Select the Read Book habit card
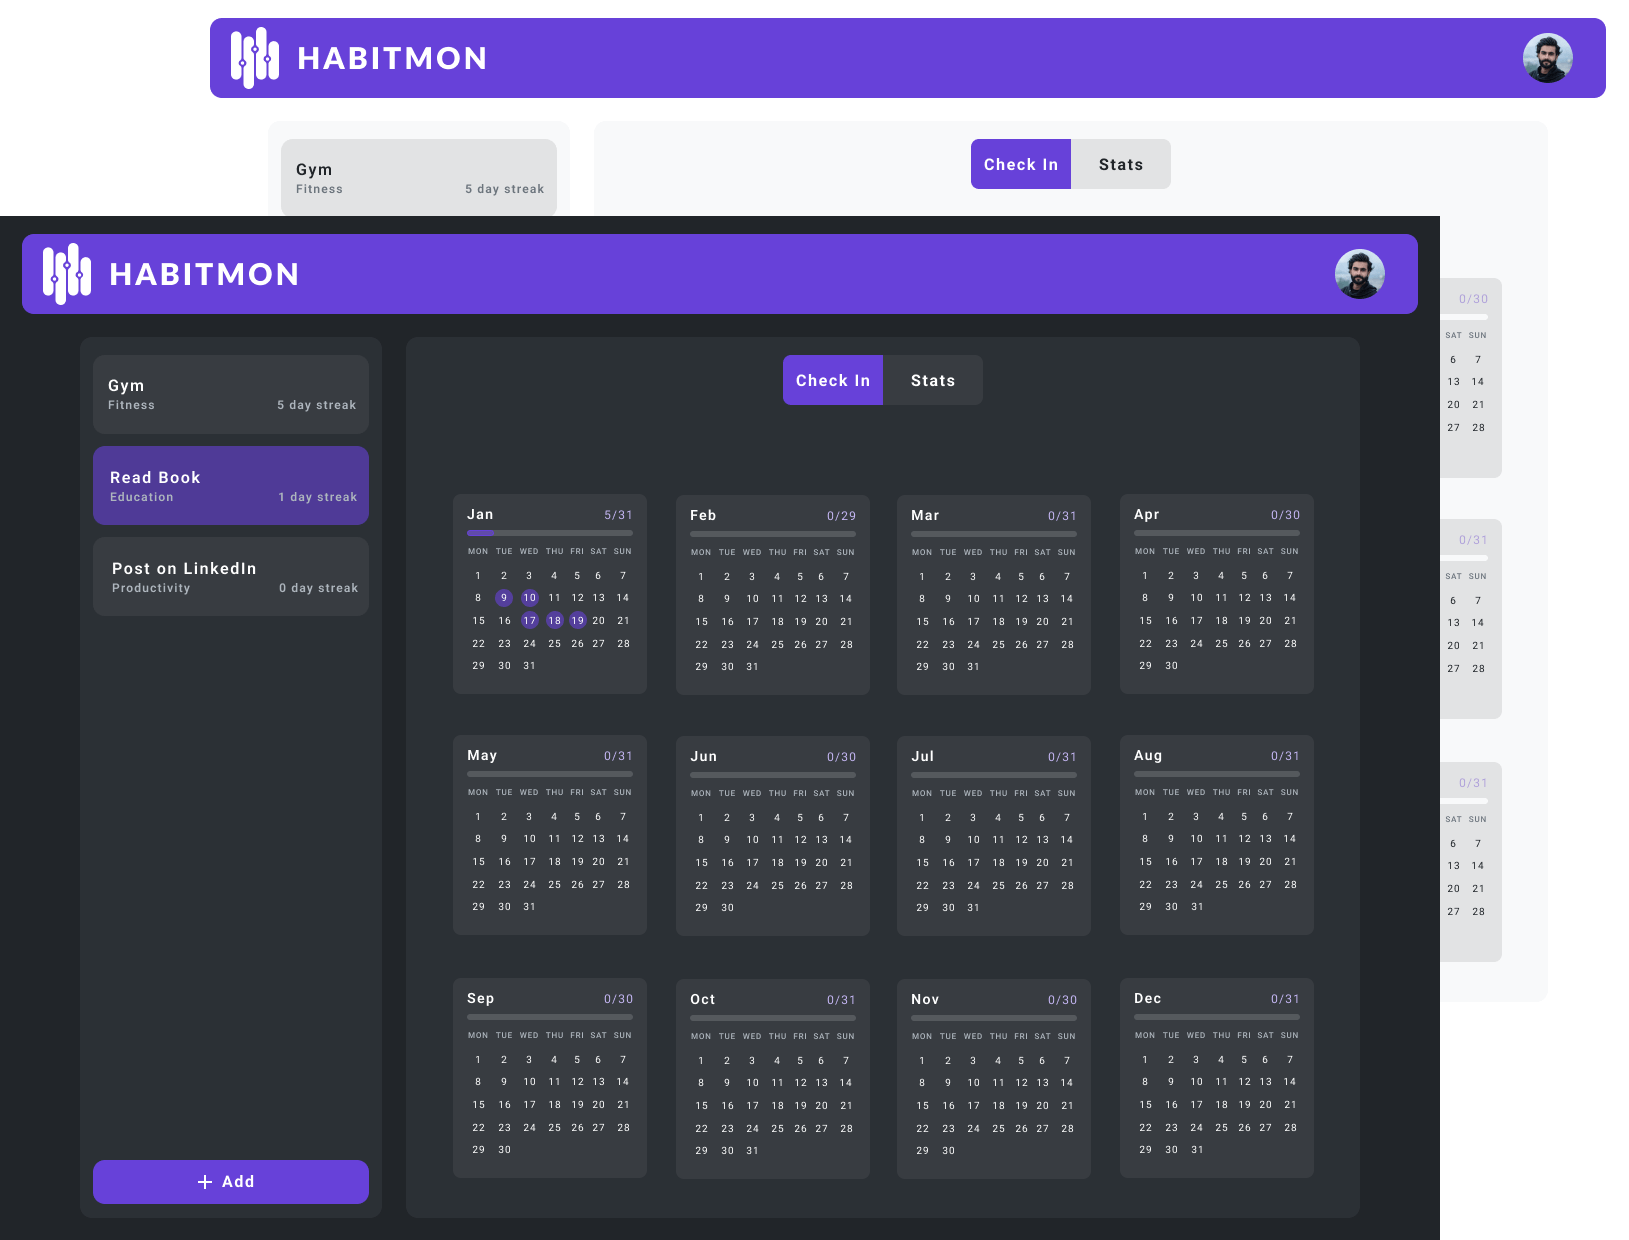 (230, 485)
